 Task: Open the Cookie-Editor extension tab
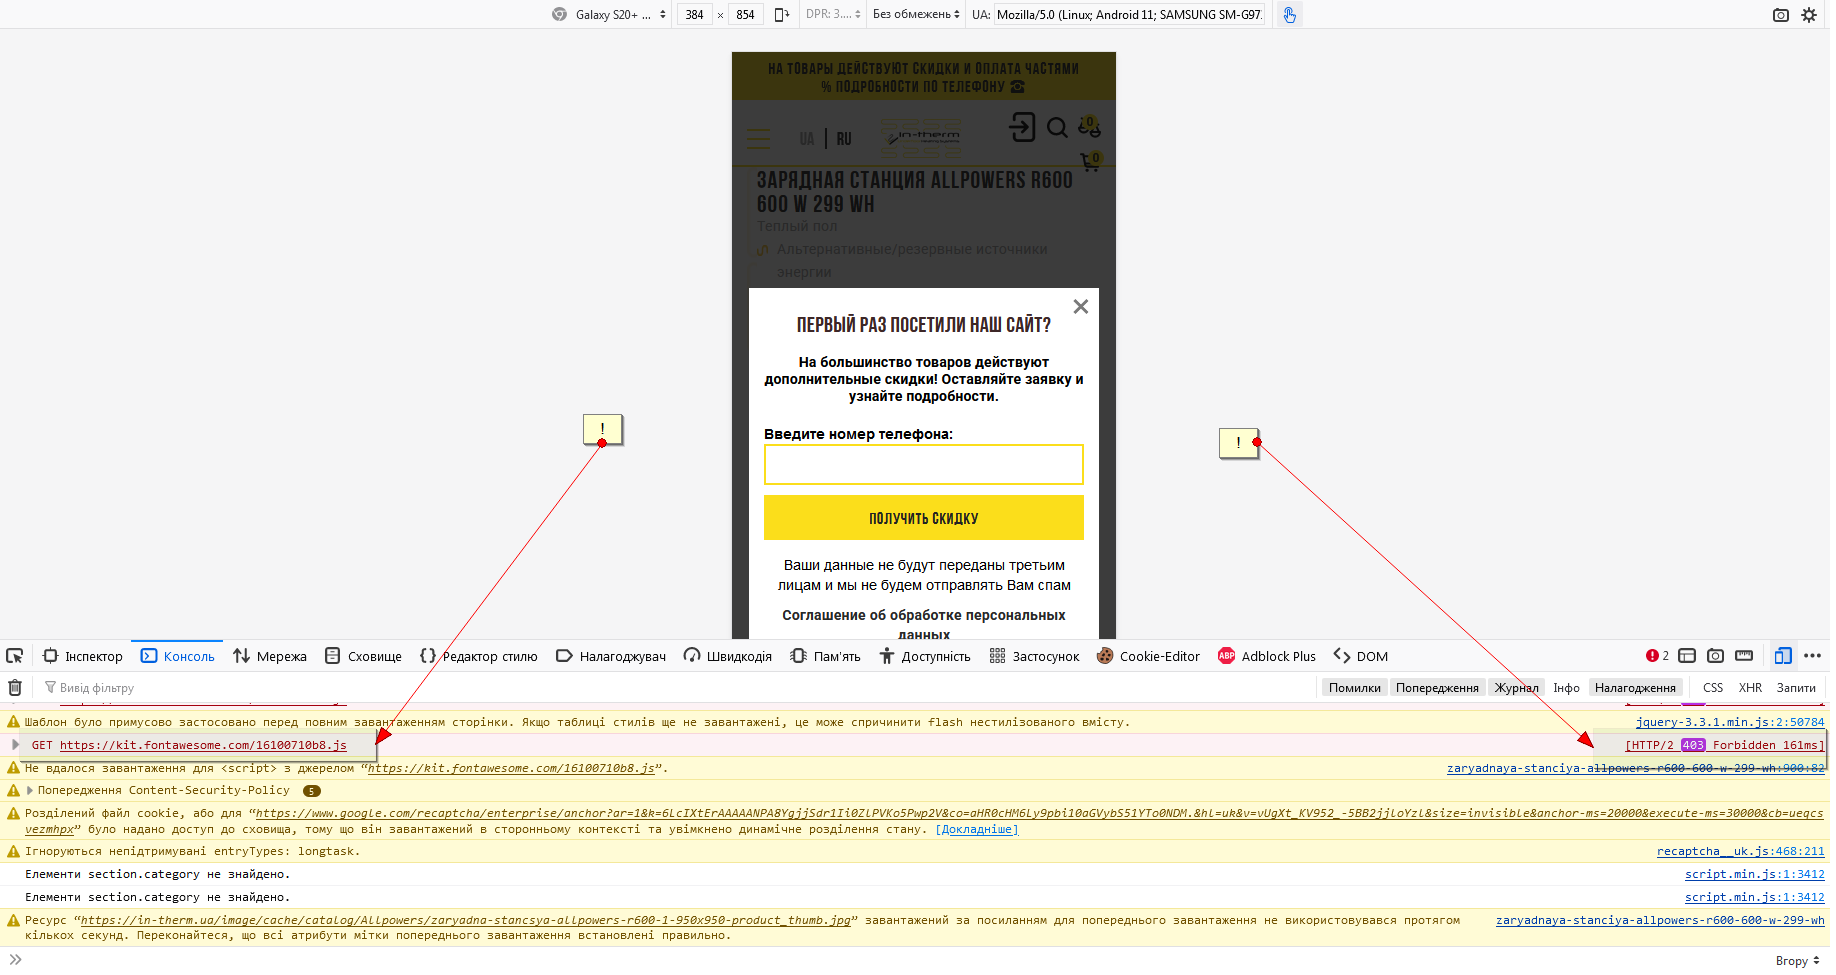1148,656
